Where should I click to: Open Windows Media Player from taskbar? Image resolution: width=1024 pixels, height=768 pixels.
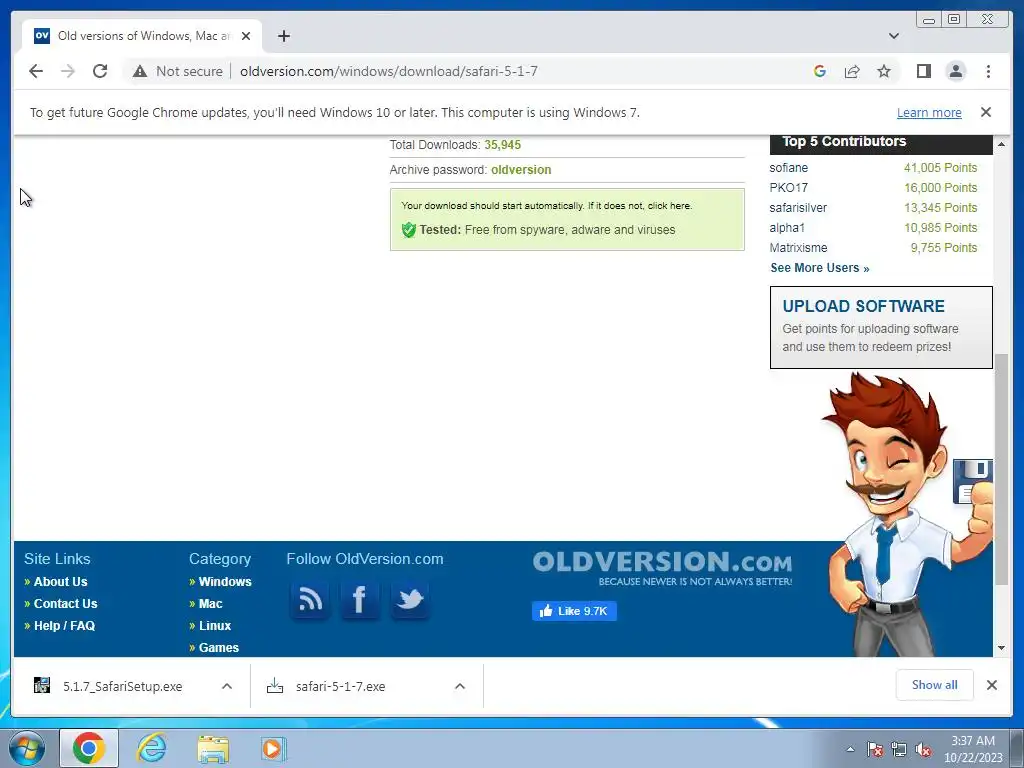point(273,748)
